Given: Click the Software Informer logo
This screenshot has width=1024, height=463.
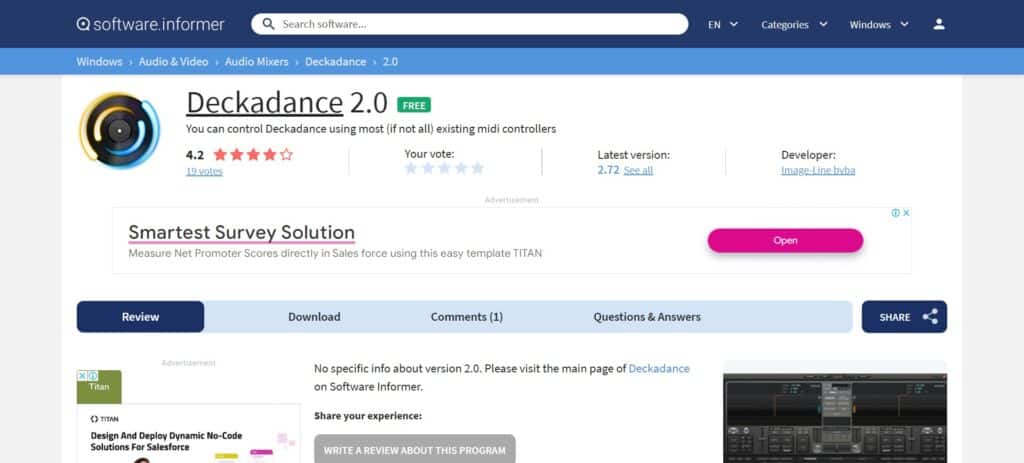Looking at the screenshot, I should pyautogui.click(x=150, y=24).
